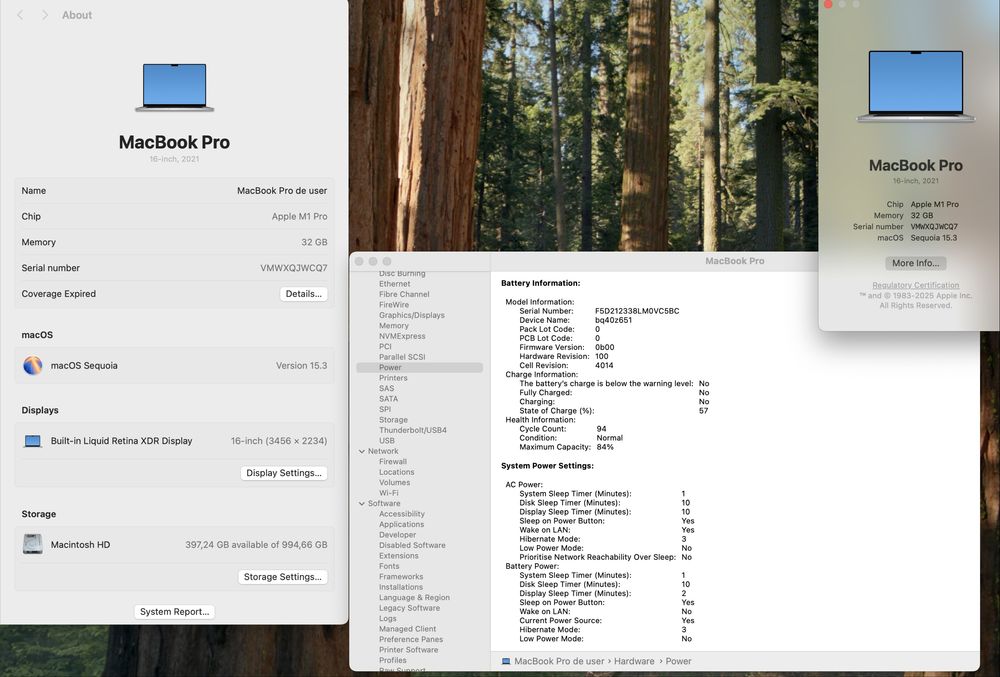Select PCI in the sidebar
This screenshot has width=1000, height=677.
click(x=385, y=347)
